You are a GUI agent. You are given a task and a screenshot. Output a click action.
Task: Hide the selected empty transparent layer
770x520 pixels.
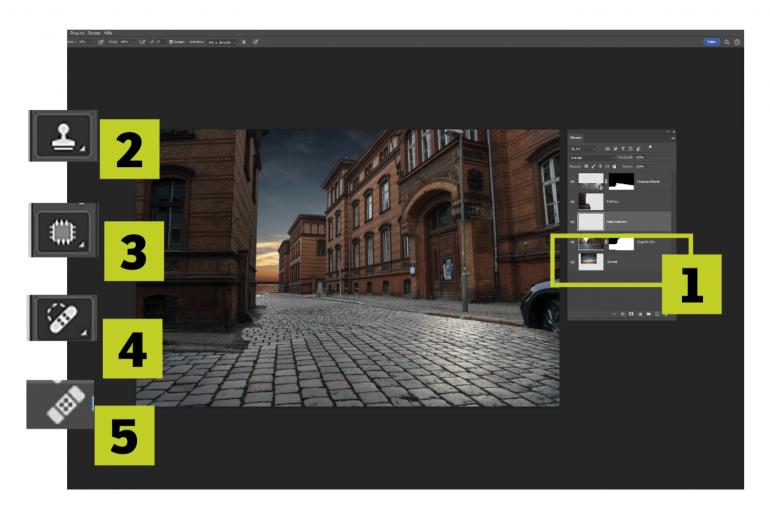point(572,222)
